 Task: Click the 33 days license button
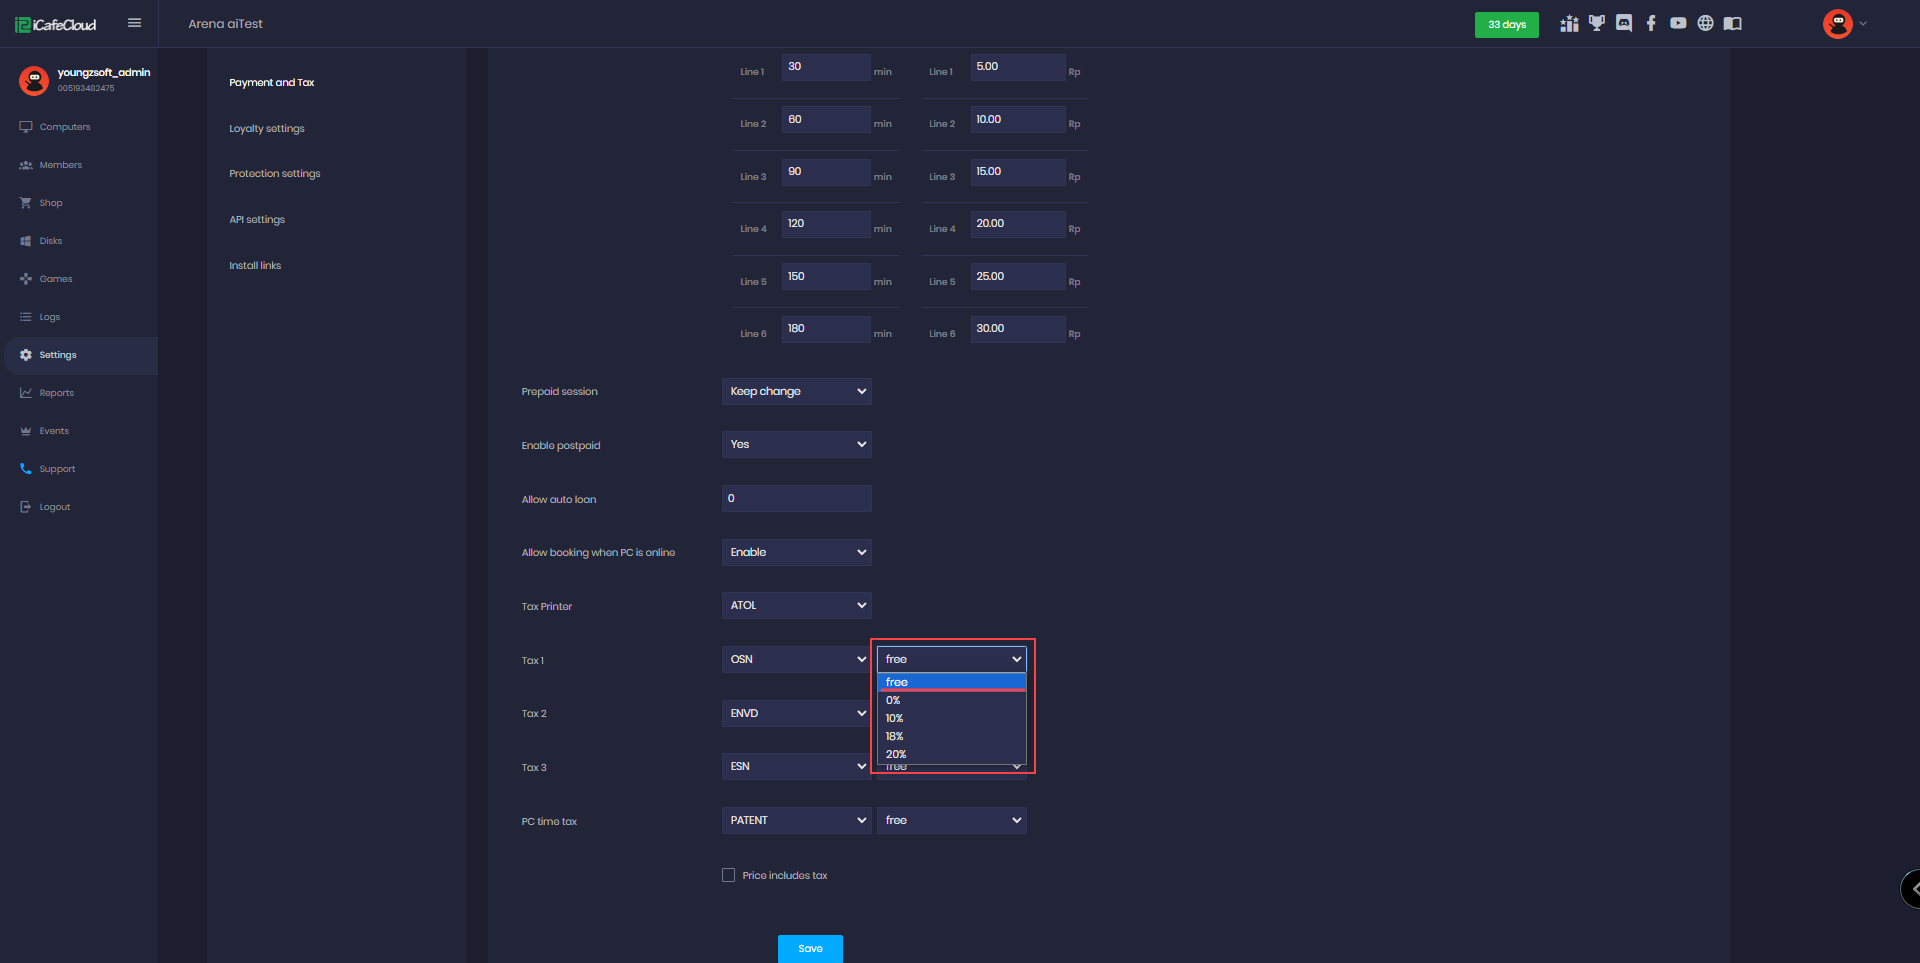click(x=1506, y=24)
